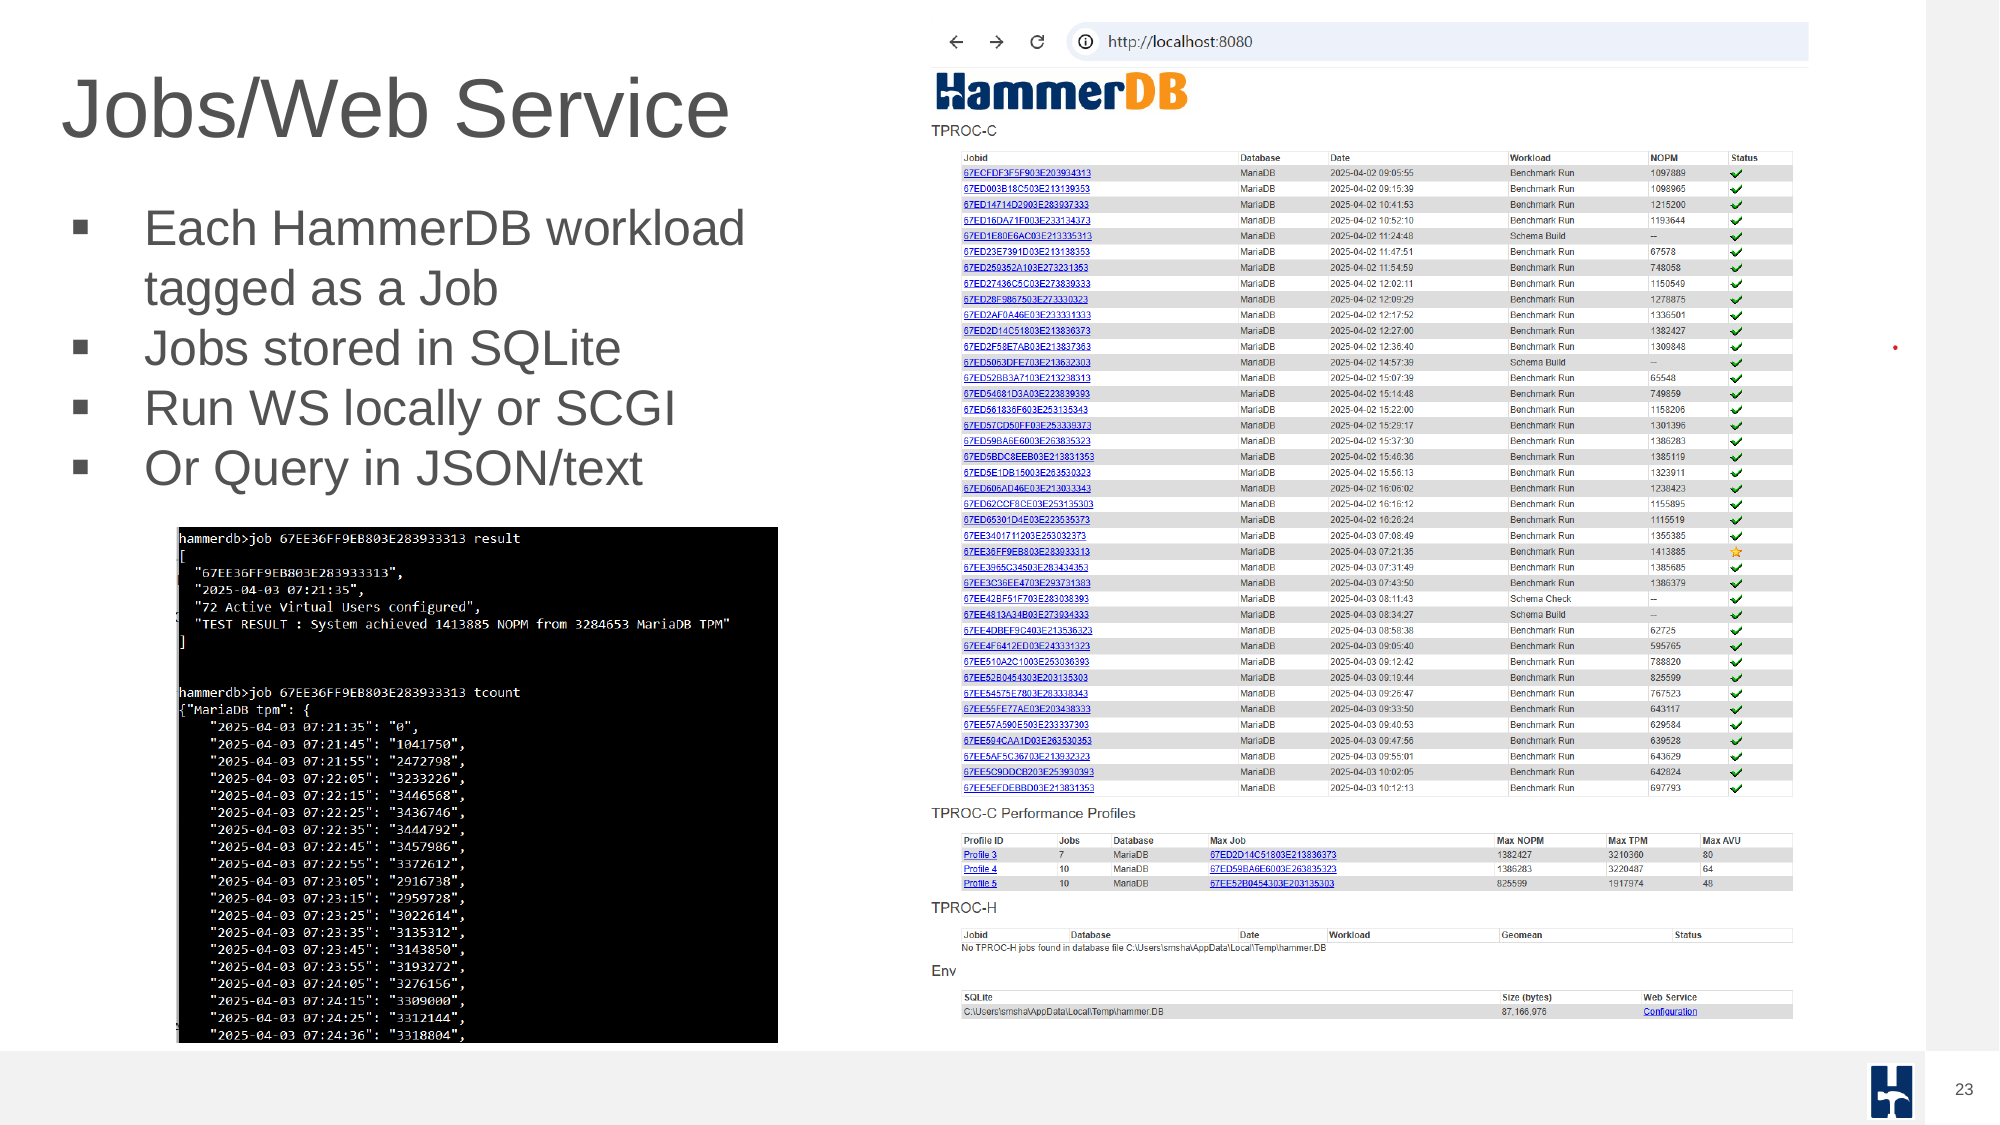This screenshot has height=1125, width=2000.
Task: Click the Max TPM column header
Action: click(1628, 841)
